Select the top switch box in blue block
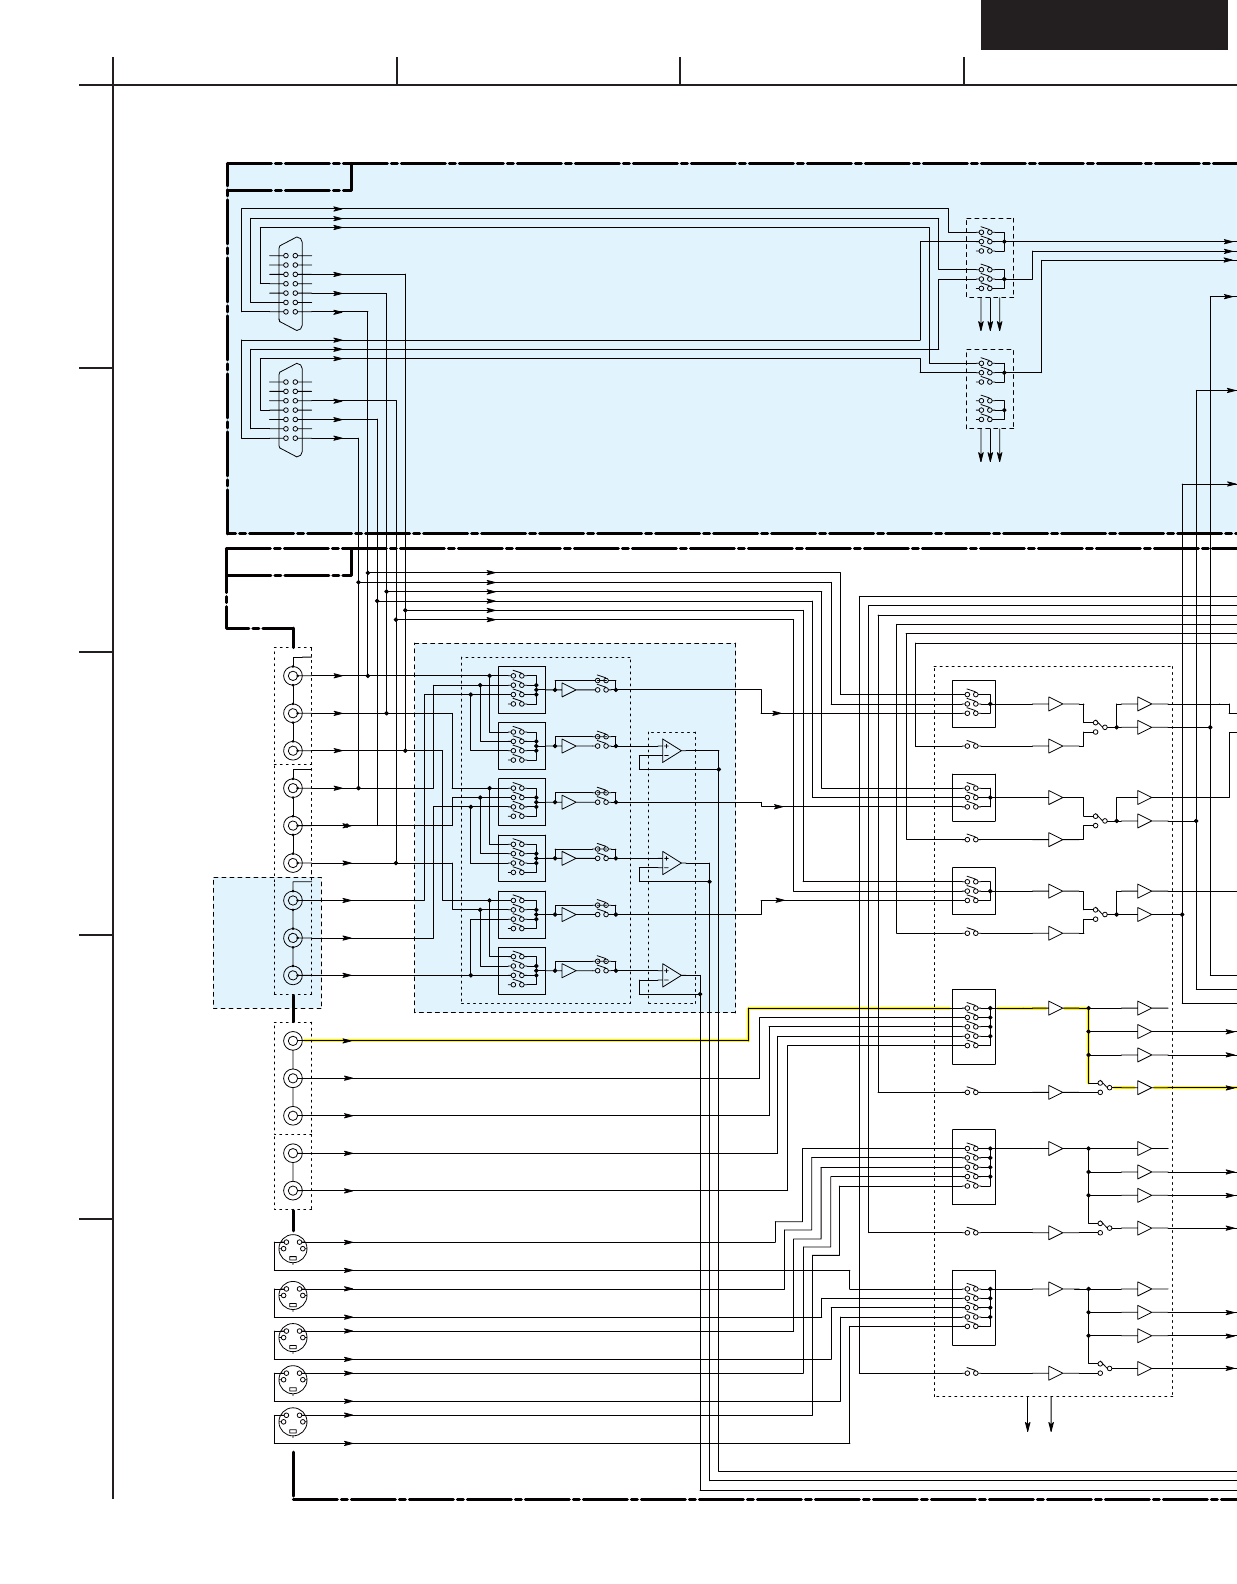This screenshot has height=1584, width=1237. [522, 689]
